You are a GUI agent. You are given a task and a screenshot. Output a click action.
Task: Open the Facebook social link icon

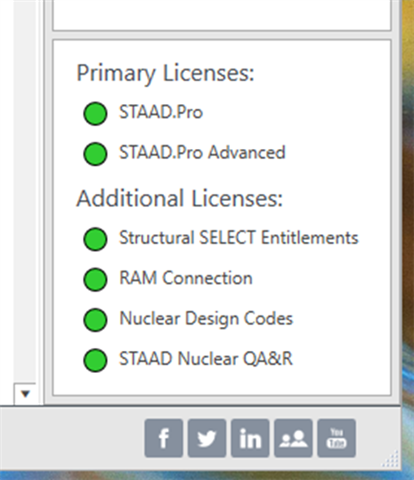click(x=164, y=438)
